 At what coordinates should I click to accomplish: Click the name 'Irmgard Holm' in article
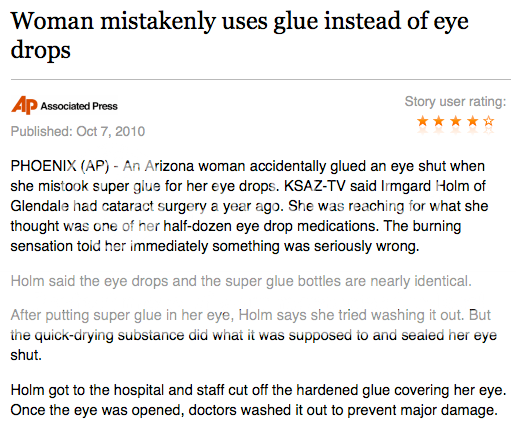click(x=425, y=186)
